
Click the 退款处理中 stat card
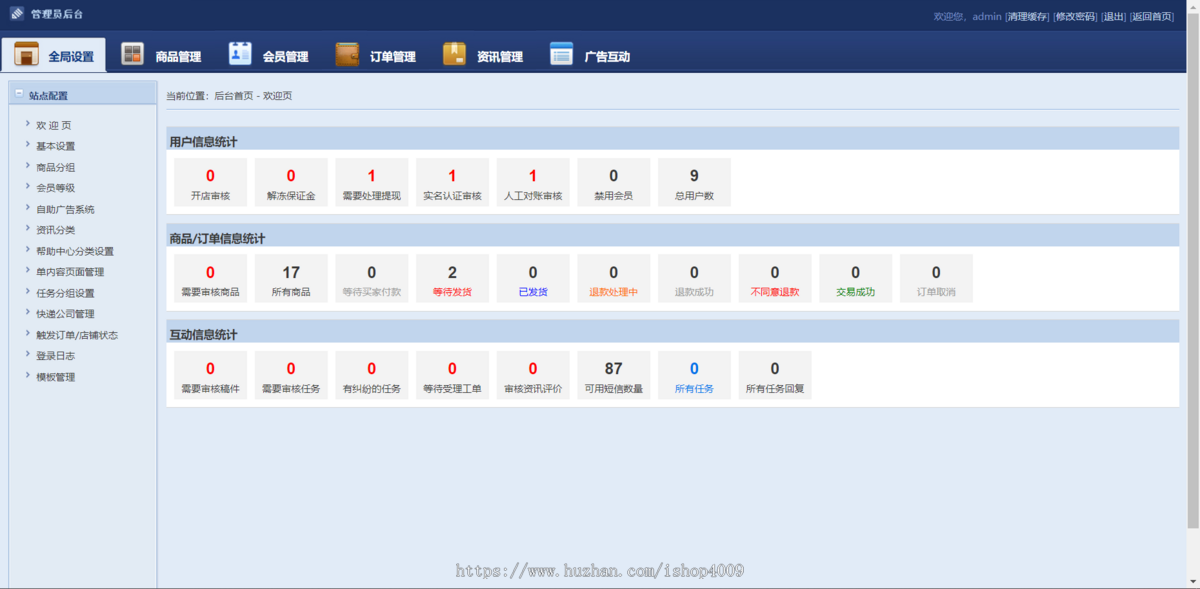point(614,278)
